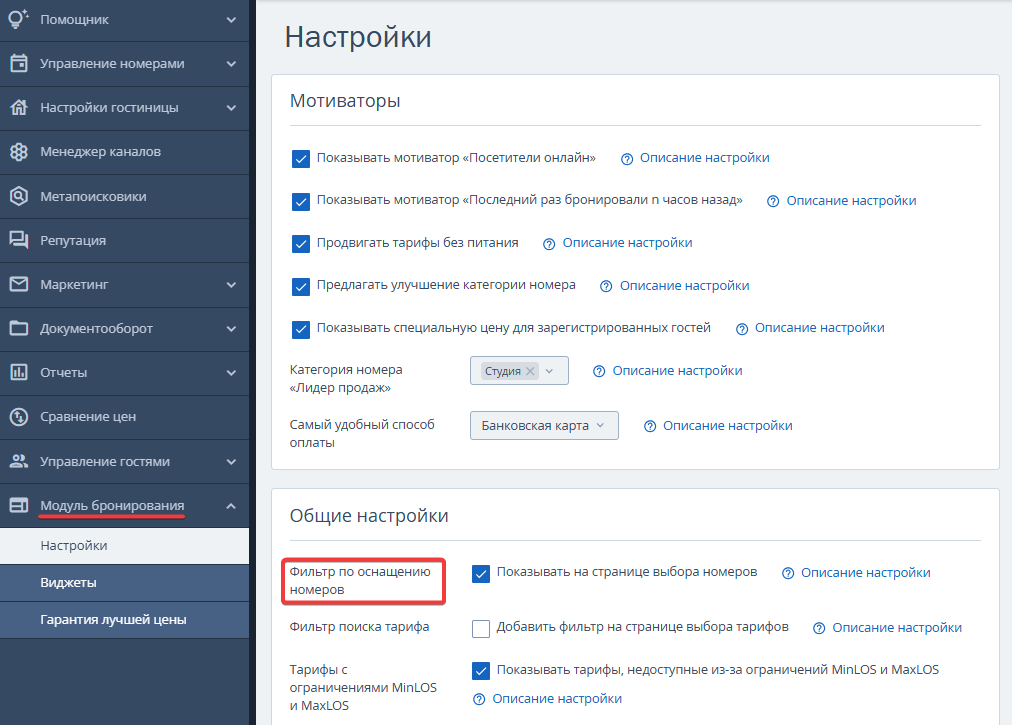Open Виджеты submenu item
Screen dimensions: 1012x725
point(125,582)
